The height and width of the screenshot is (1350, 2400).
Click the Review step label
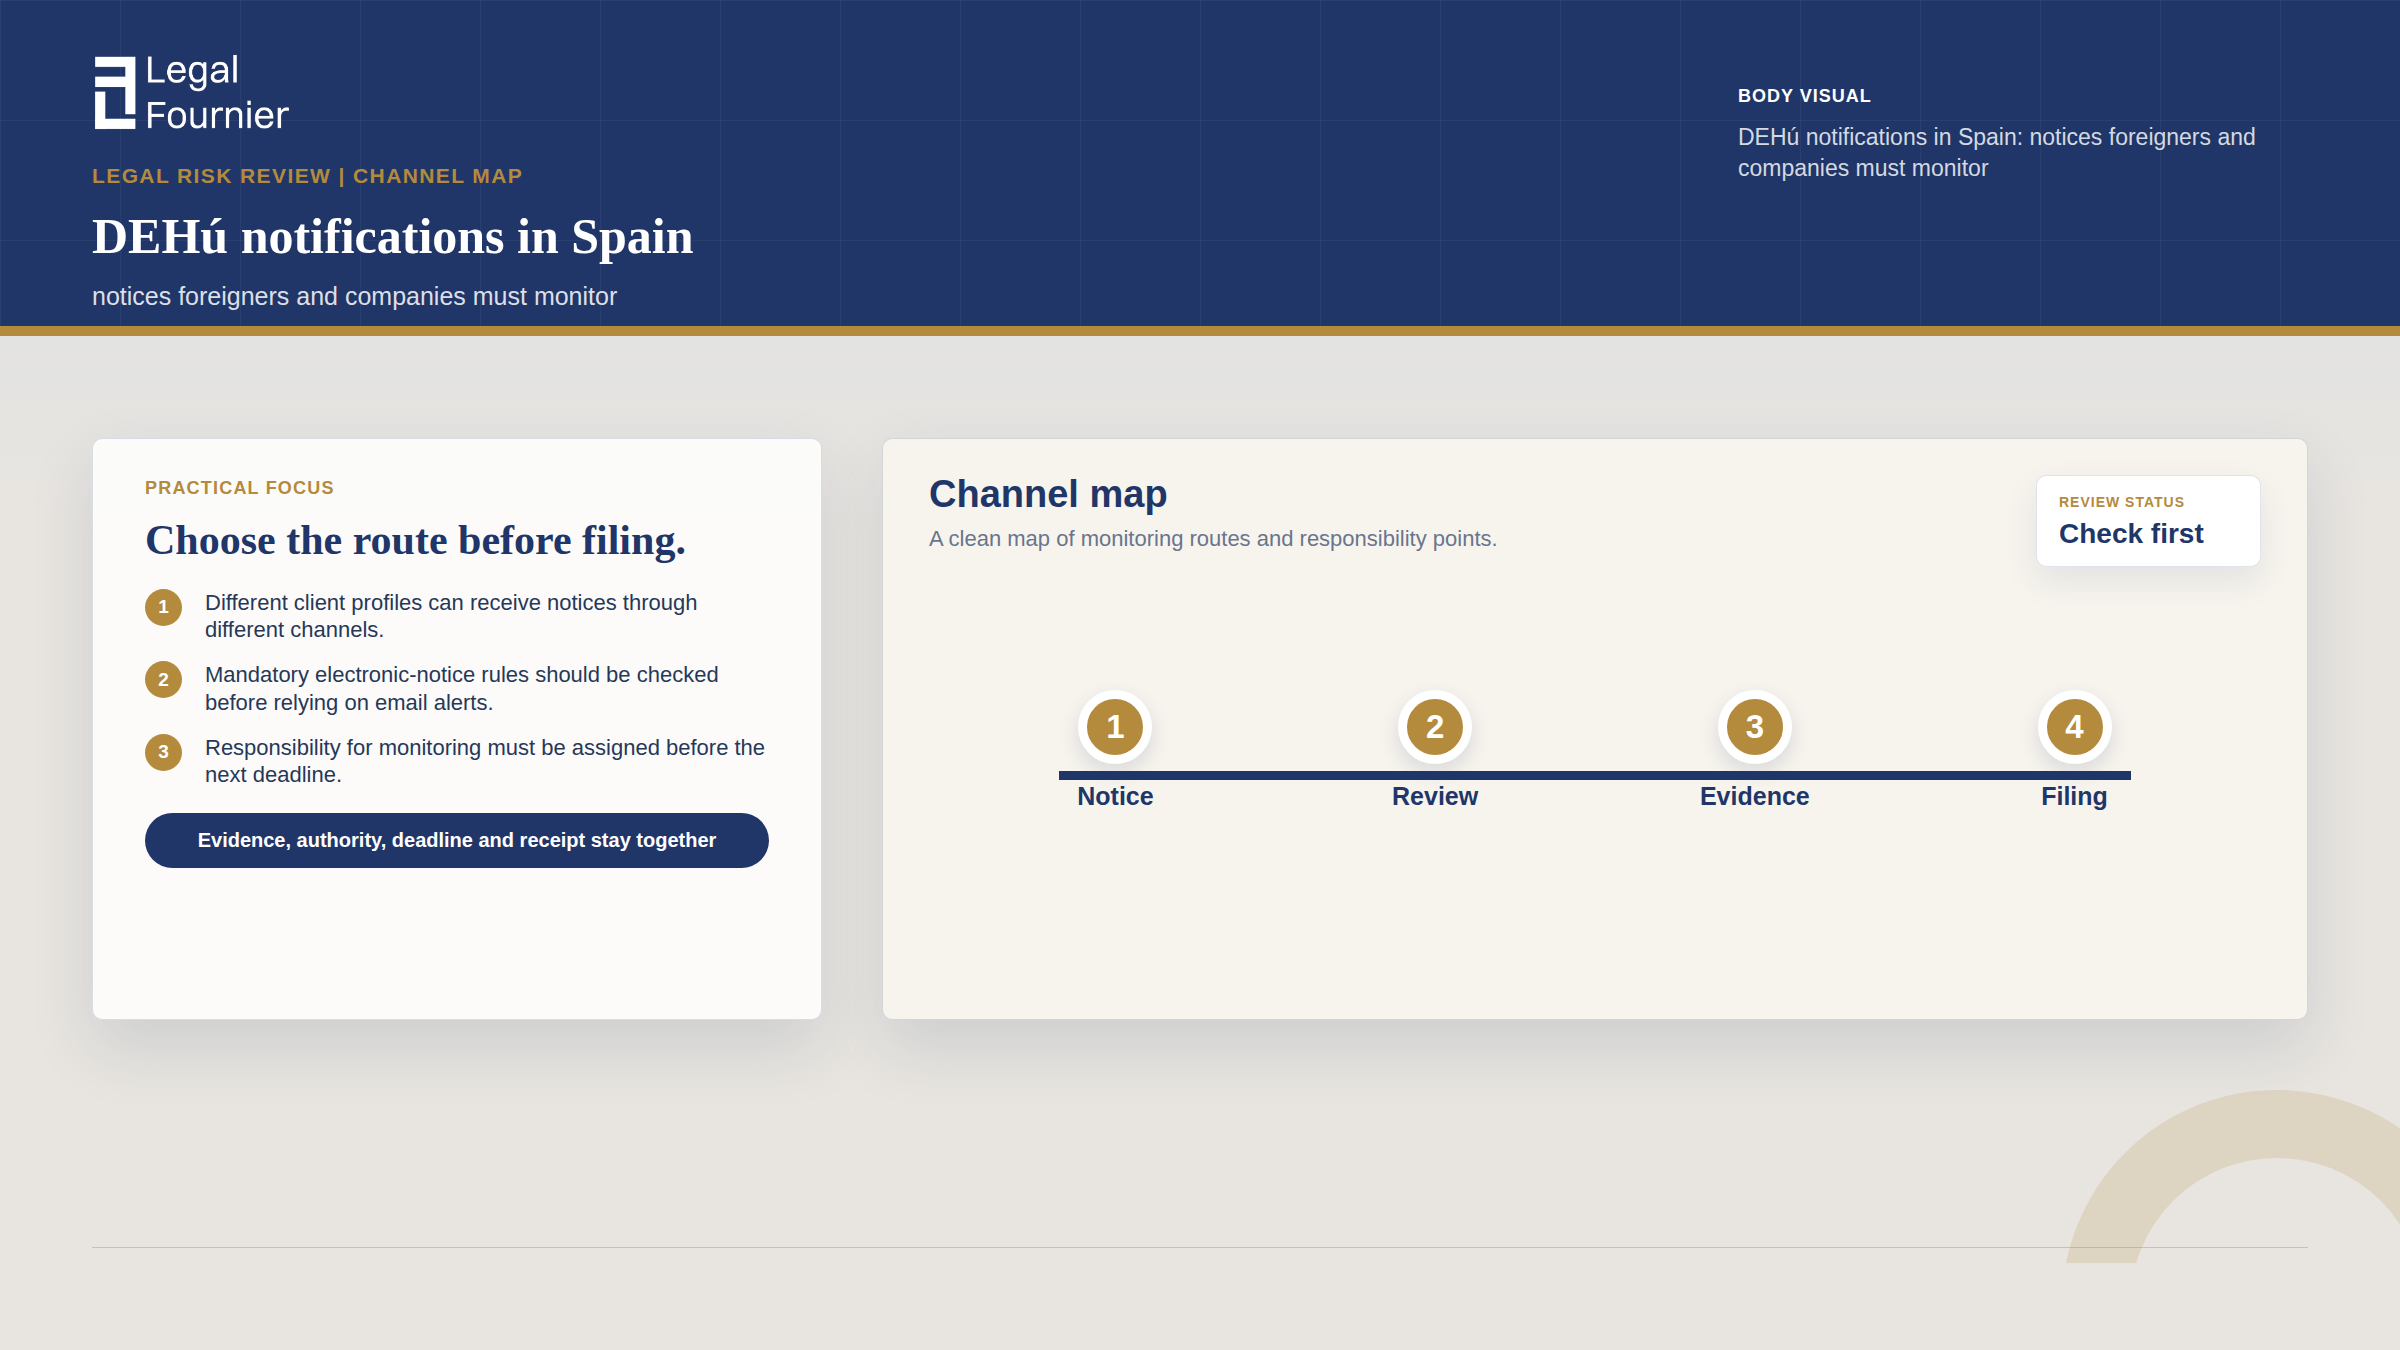pyautogui.click(x=1435, y=796)
